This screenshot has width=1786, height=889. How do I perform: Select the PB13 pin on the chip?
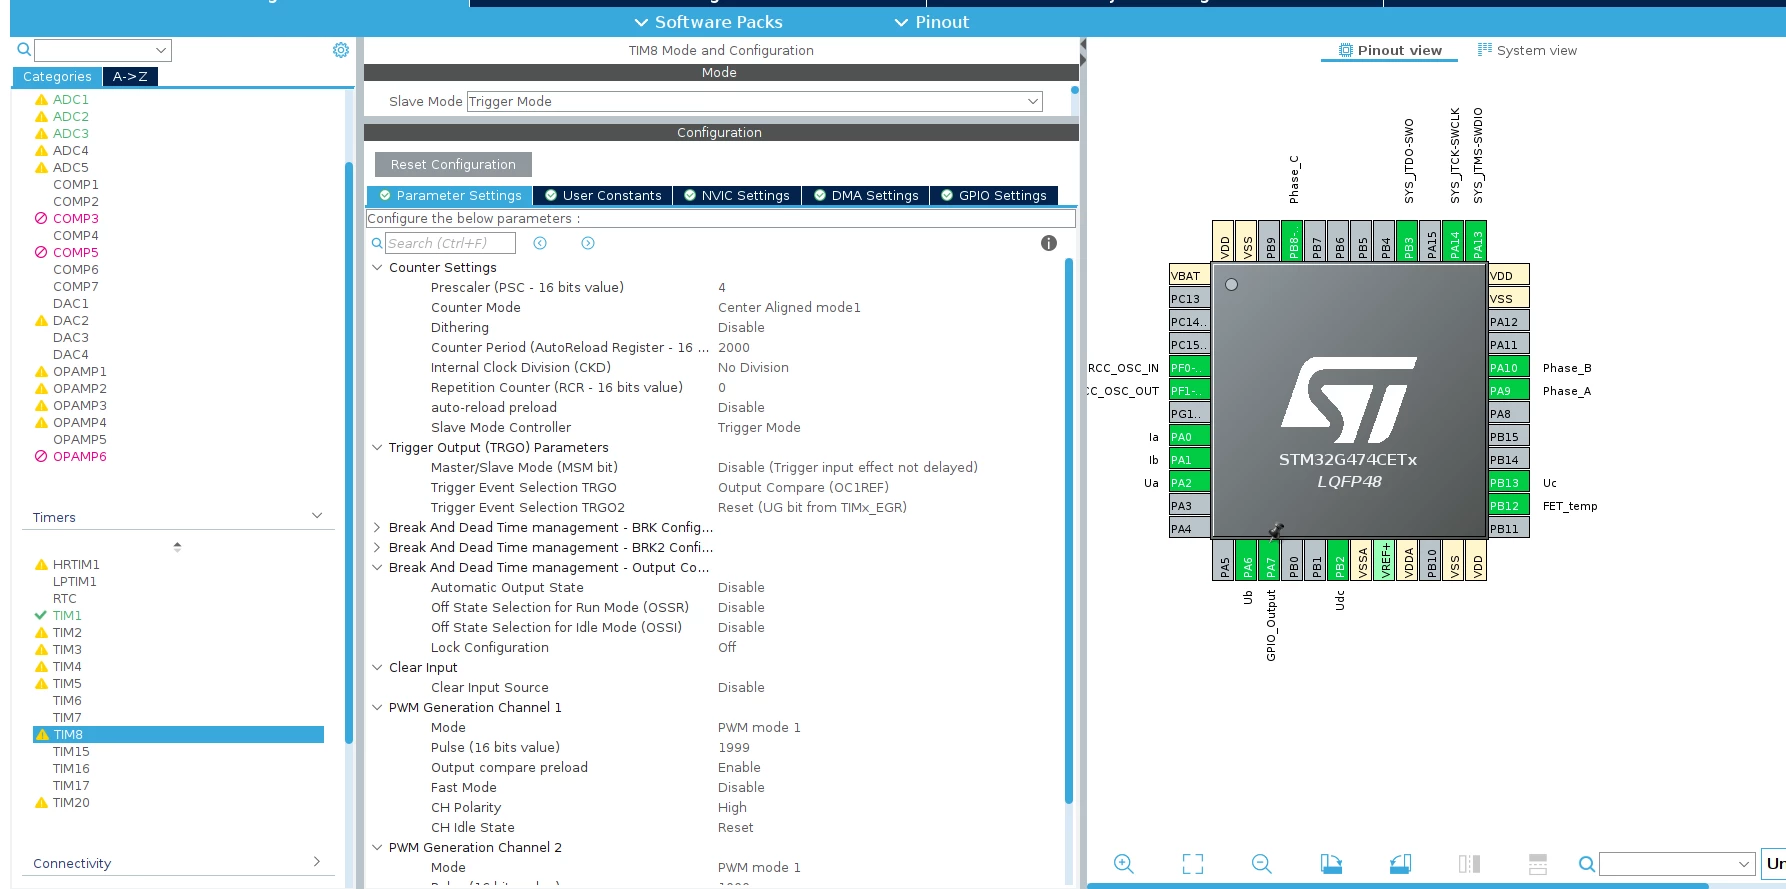coord(1508,482)
